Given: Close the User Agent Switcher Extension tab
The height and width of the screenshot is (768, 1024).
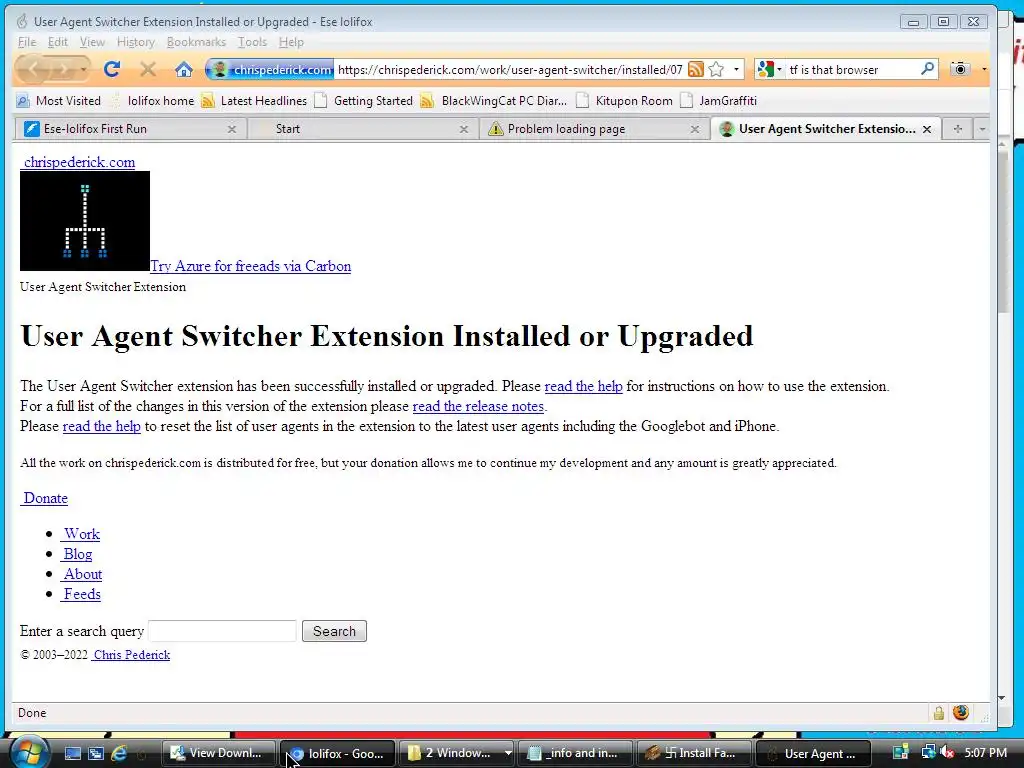Looking at the screenshot, I should tap(927, 129).
